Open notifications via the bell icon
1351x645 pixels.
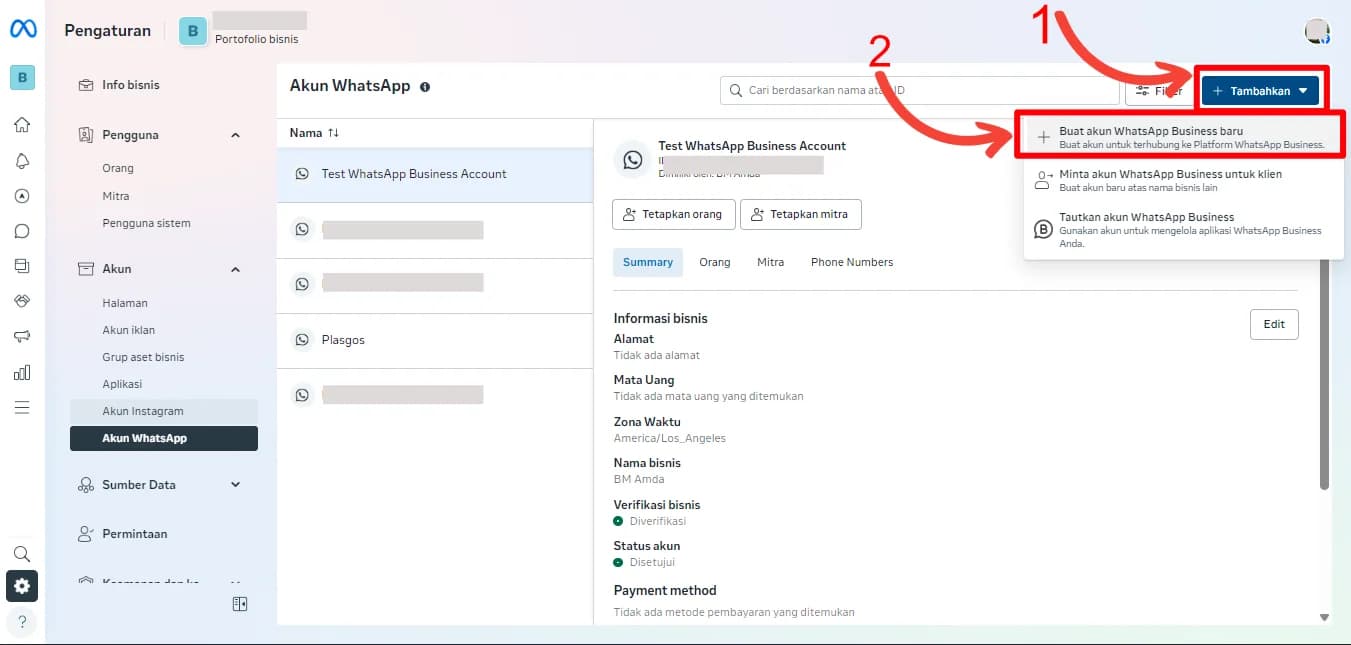22,160
